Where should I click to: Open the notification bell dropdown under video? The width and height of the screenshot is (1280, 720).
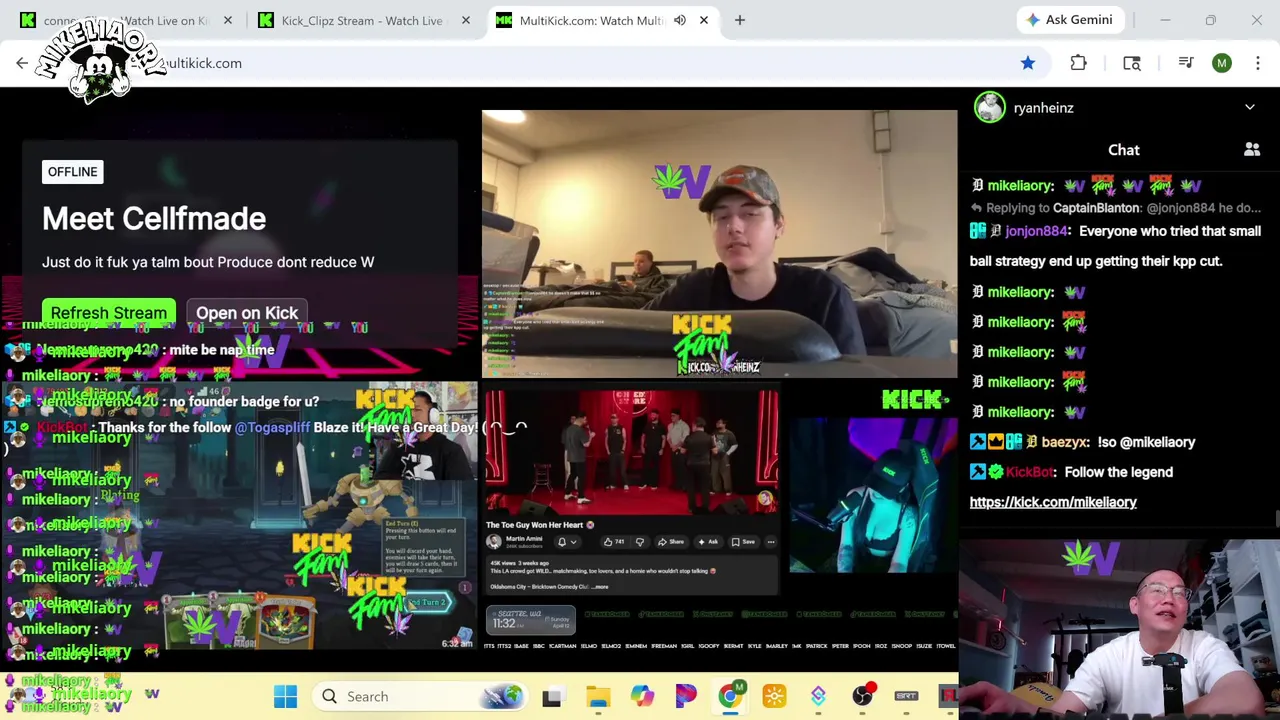pyautogui.click(x=566, y=542)
